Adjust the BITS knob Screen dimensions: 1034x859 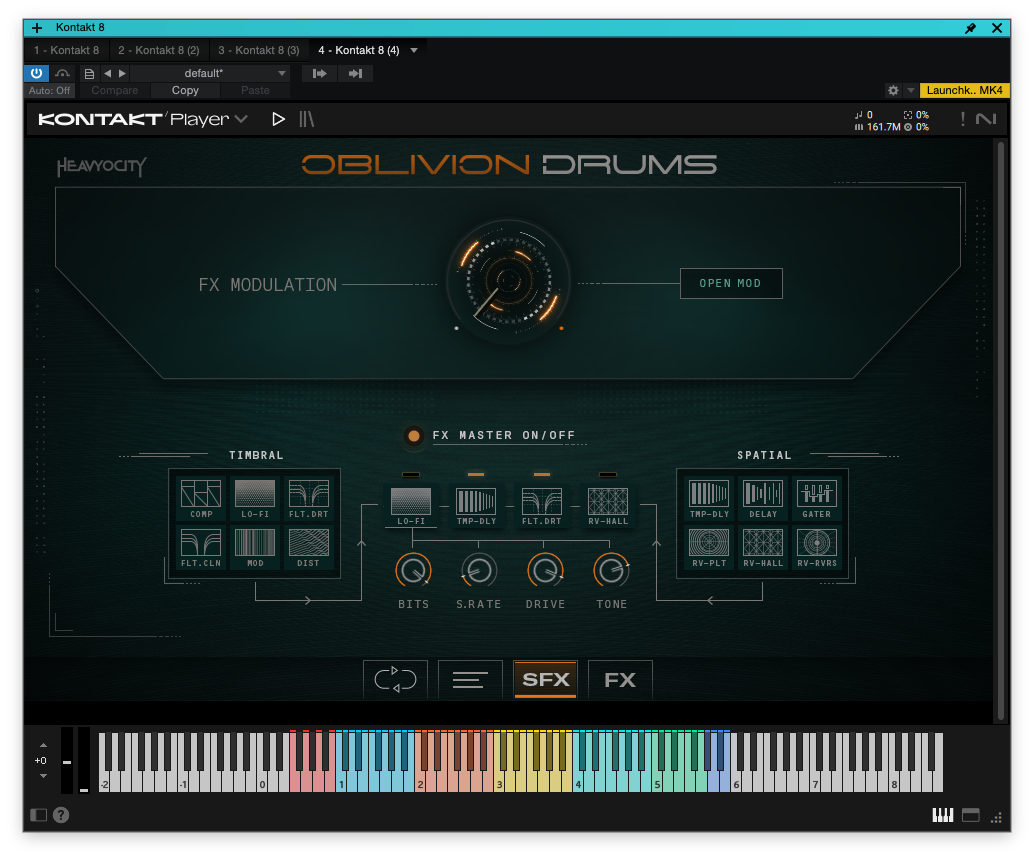pyautogui.click(x=413, y=571)
